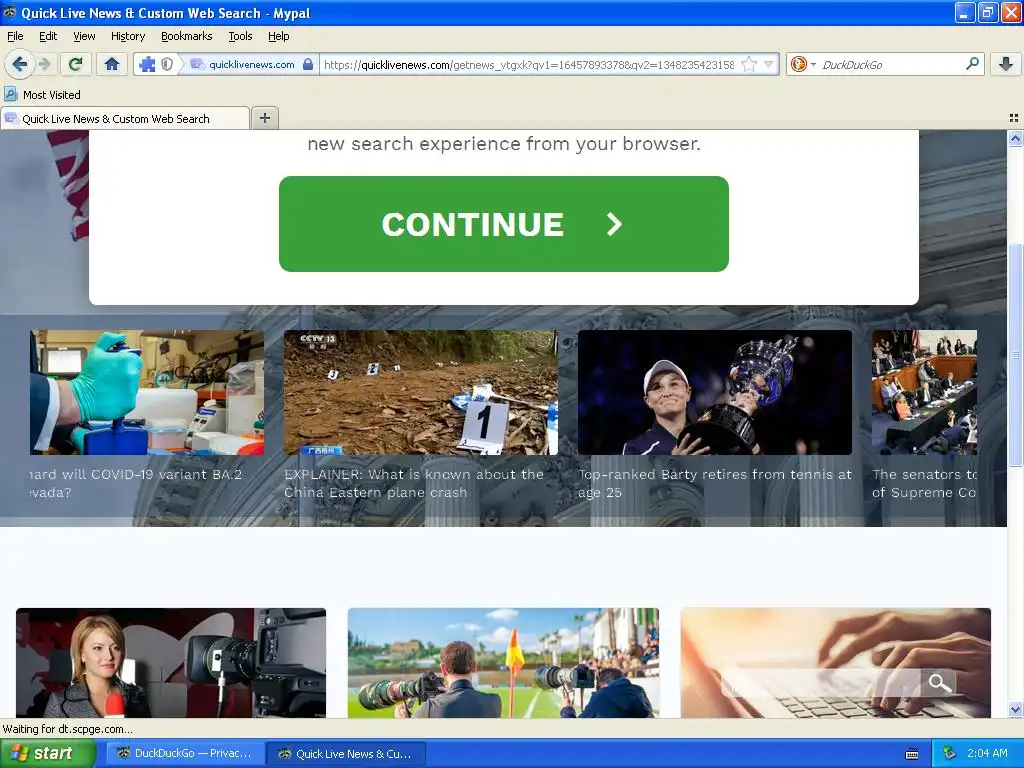Click the scroll down arrow of page scrollbar
The width and height of the screenshot is (1024, 768).
point(1015,709)
